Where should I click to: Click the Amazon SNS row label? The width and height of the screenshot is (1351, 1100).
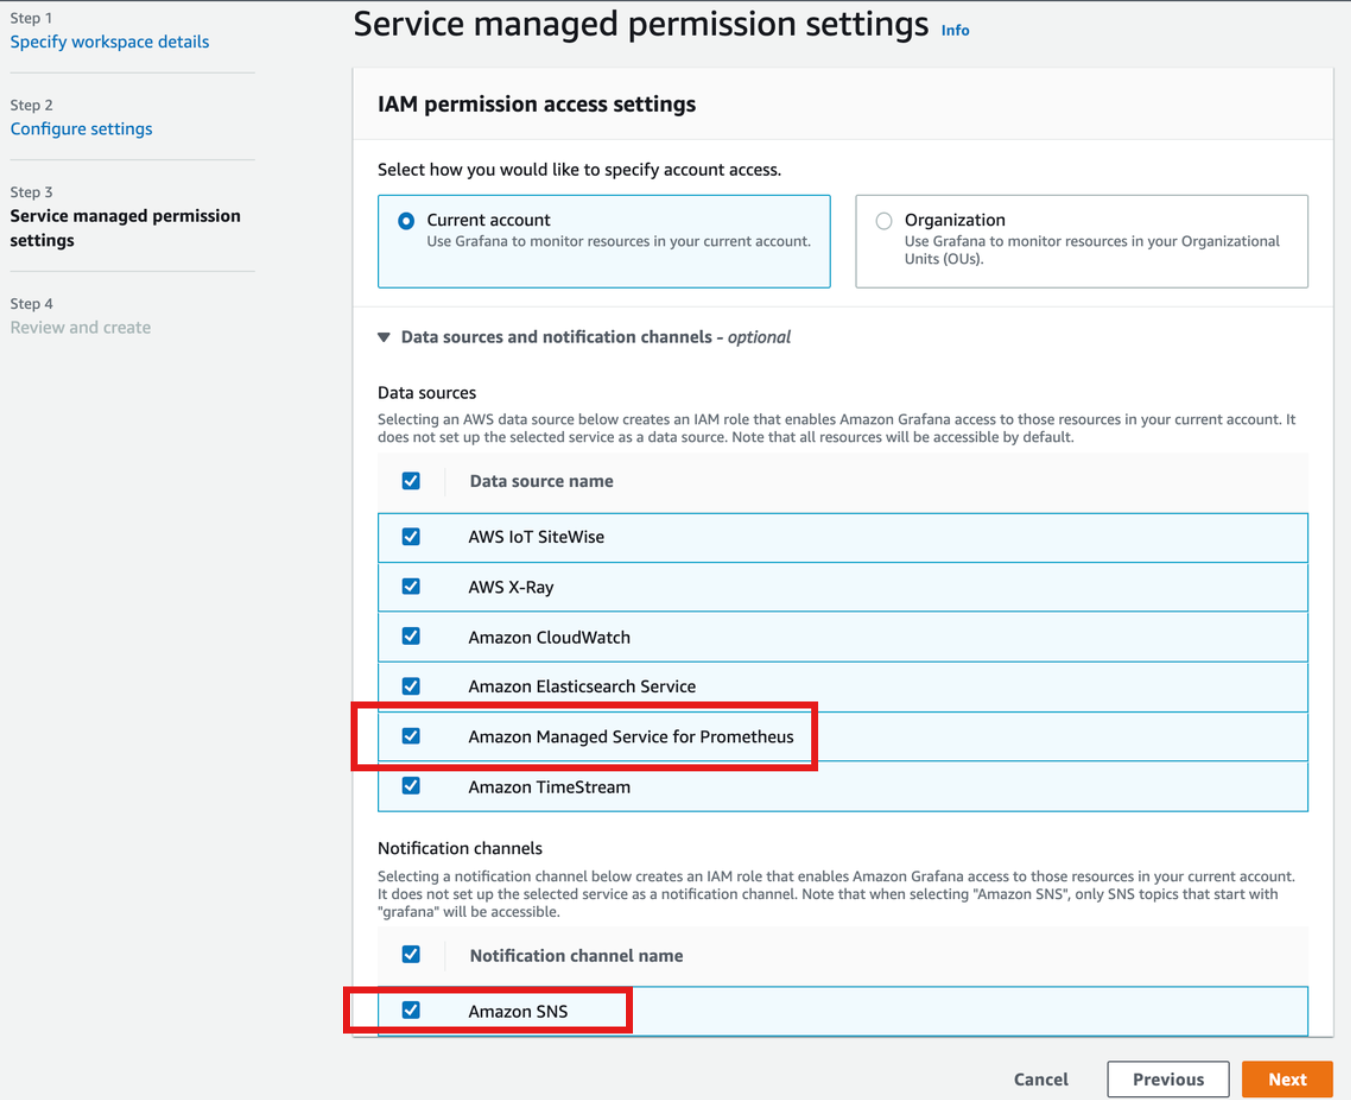518,1011
